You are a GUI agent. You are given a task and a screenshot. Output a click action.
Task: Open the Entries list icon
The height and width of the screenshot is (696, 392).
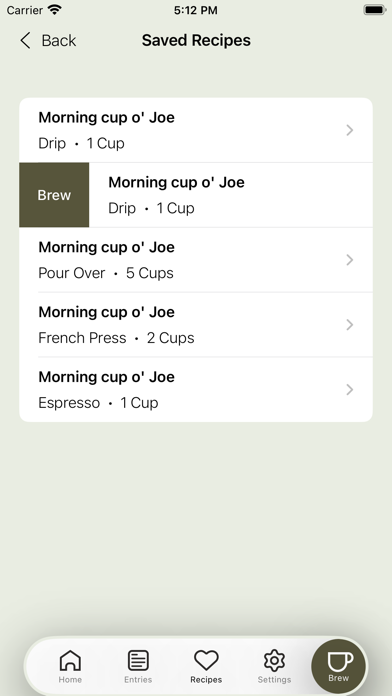[x=138, y=660]
